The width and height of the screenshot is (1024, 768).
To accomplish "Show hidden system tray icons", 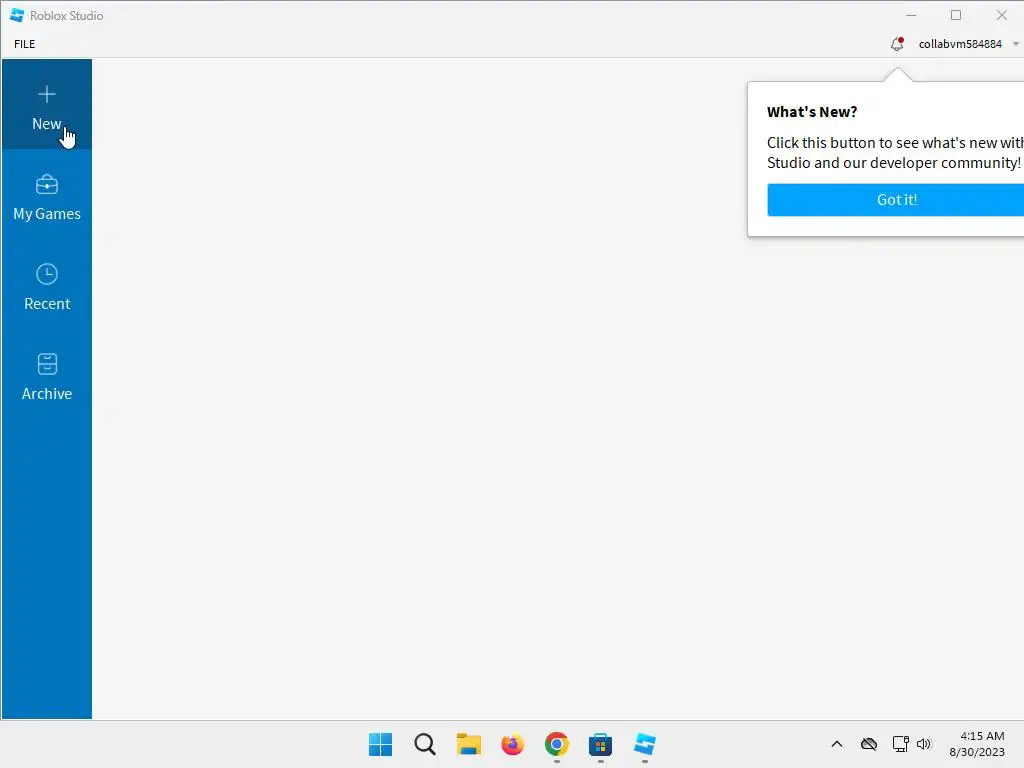I will tap(837, 744).
